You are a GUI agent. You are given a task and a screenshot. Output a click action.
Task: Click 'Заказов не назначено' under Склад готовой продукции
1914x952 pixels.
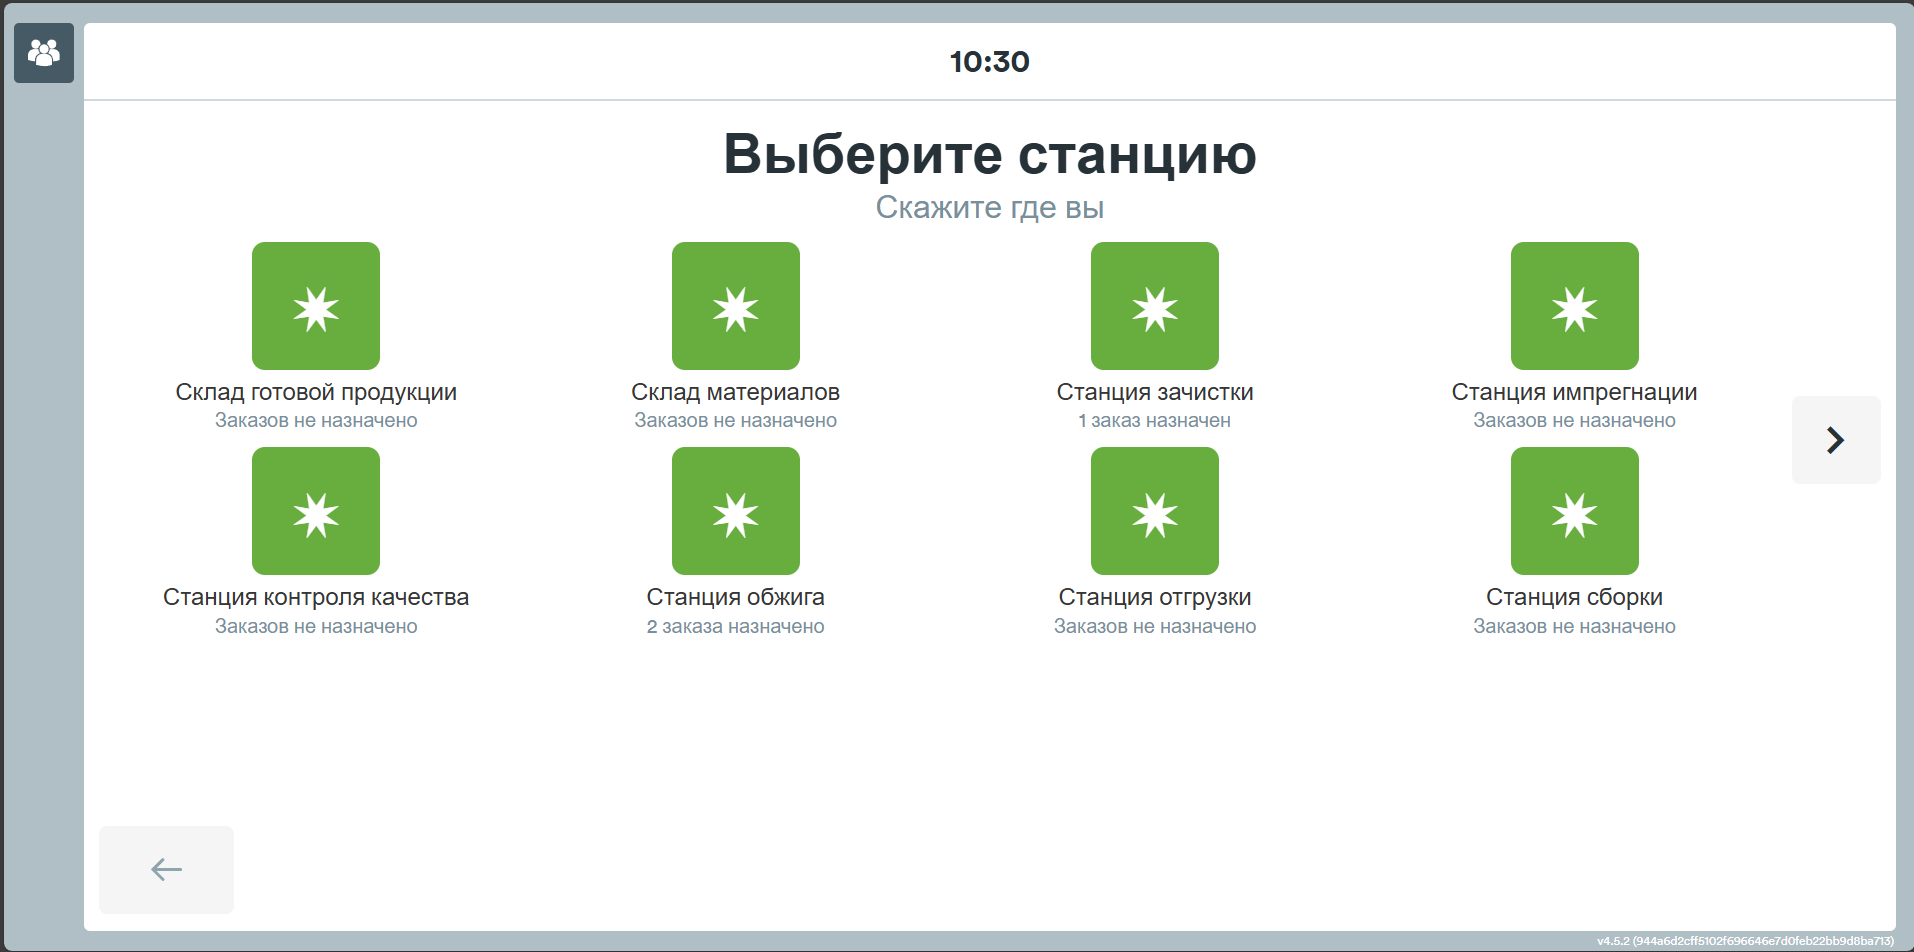coord(316,421)
